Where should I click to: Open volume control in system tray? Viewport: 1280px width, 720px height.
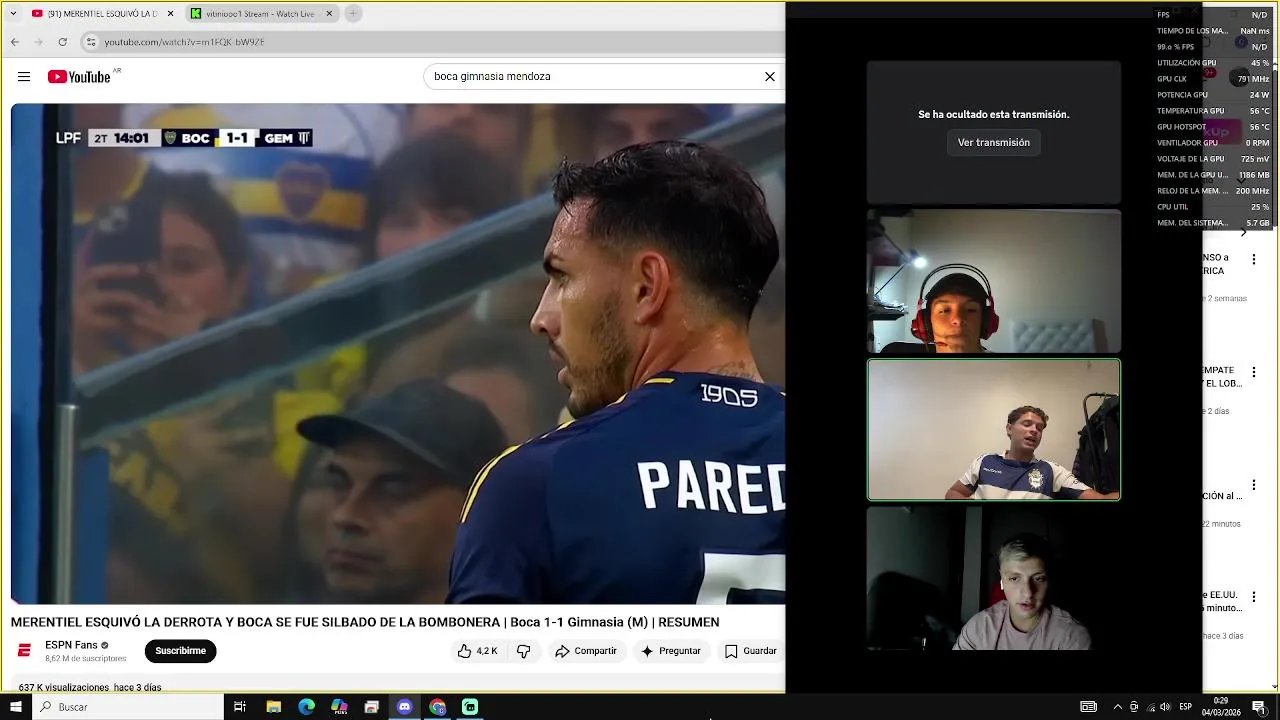point(1165,707)
